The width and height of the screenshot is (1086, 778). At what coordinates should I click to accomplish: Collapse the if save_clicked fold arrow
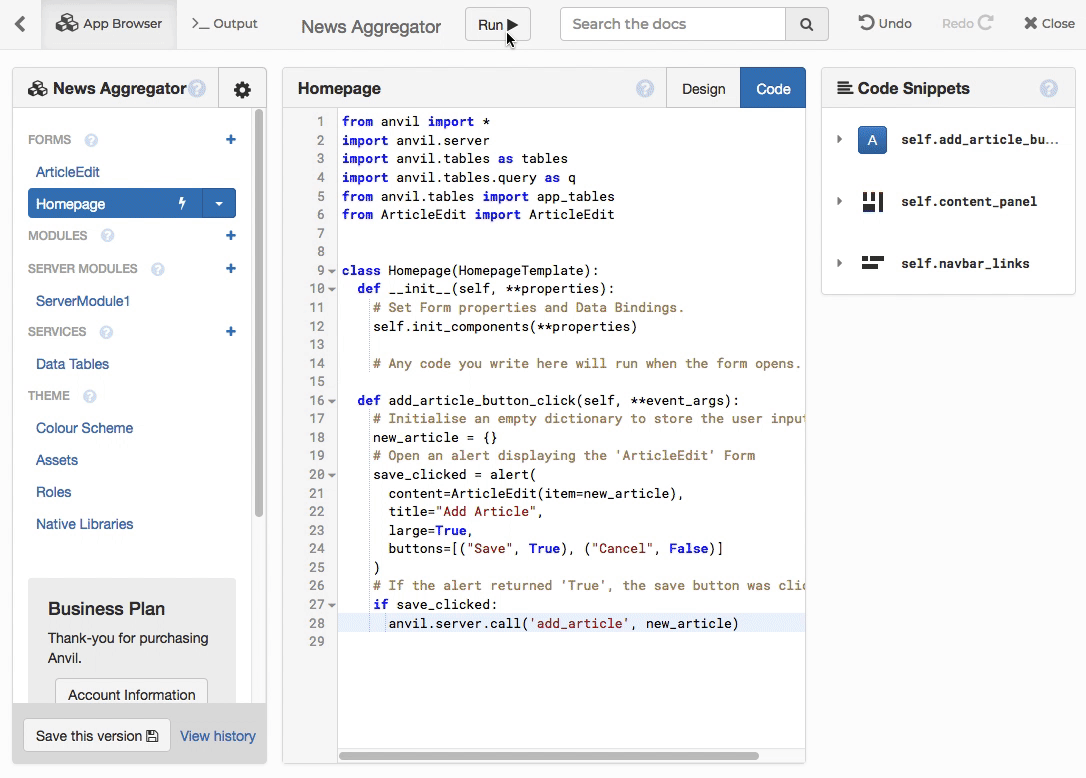(332, 605)
